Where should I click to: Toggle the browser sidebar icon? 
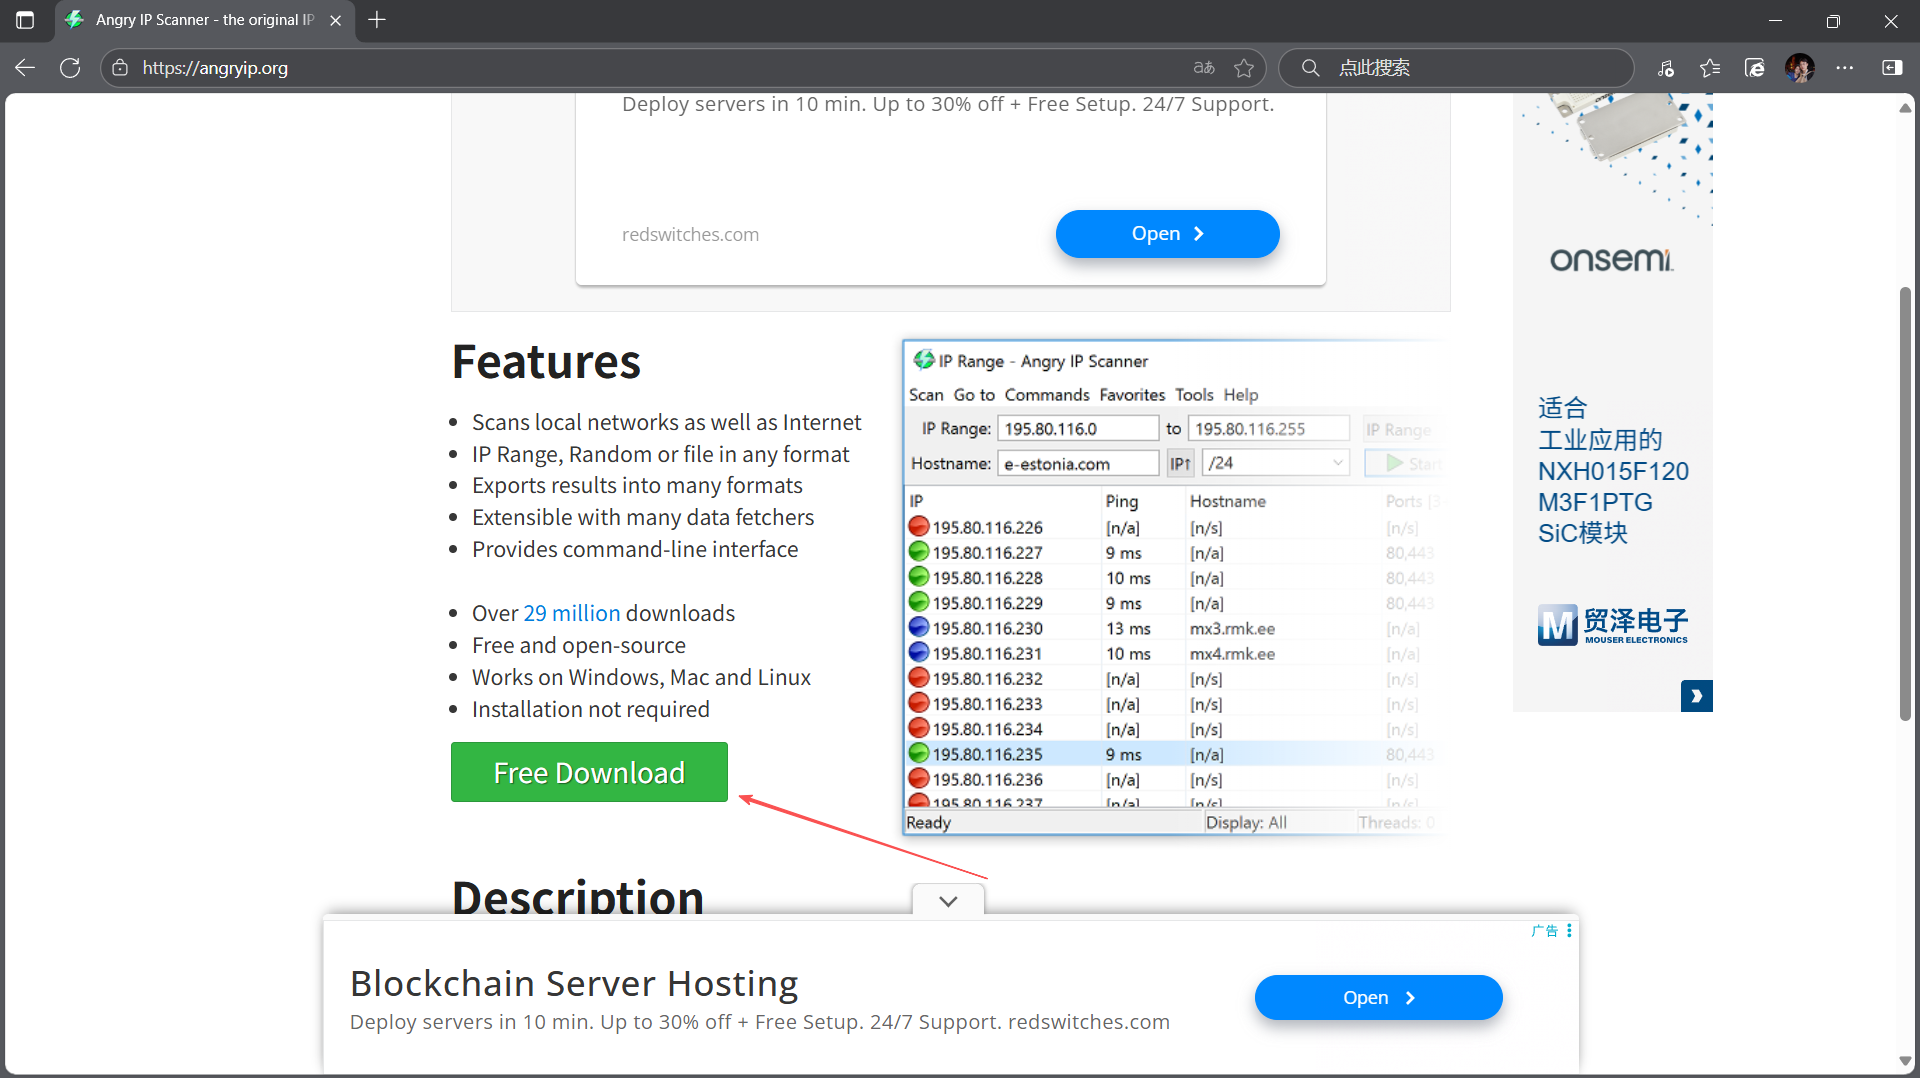(x=1892, y=67)
